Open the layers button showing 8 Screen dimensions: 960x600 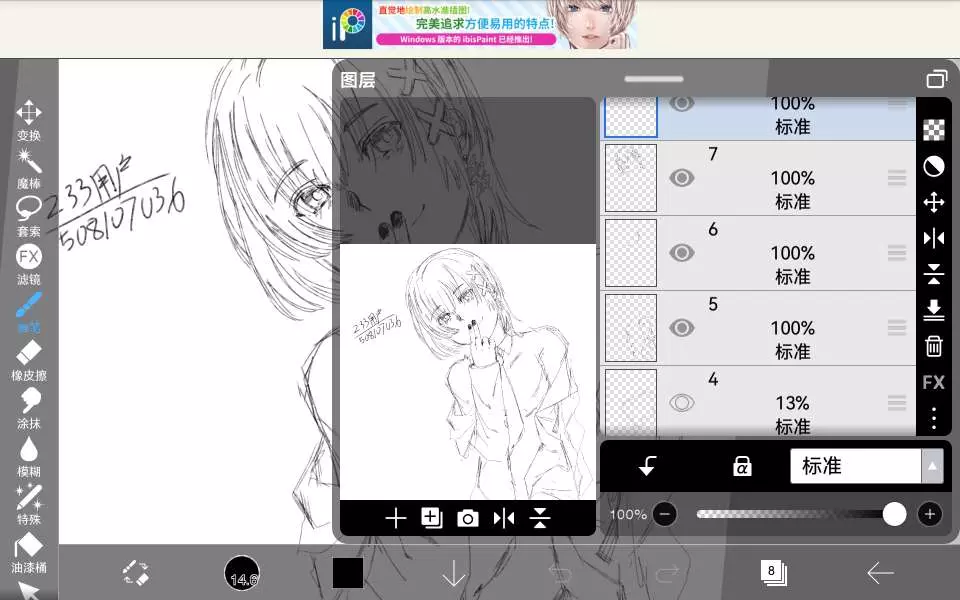point(773,572)
